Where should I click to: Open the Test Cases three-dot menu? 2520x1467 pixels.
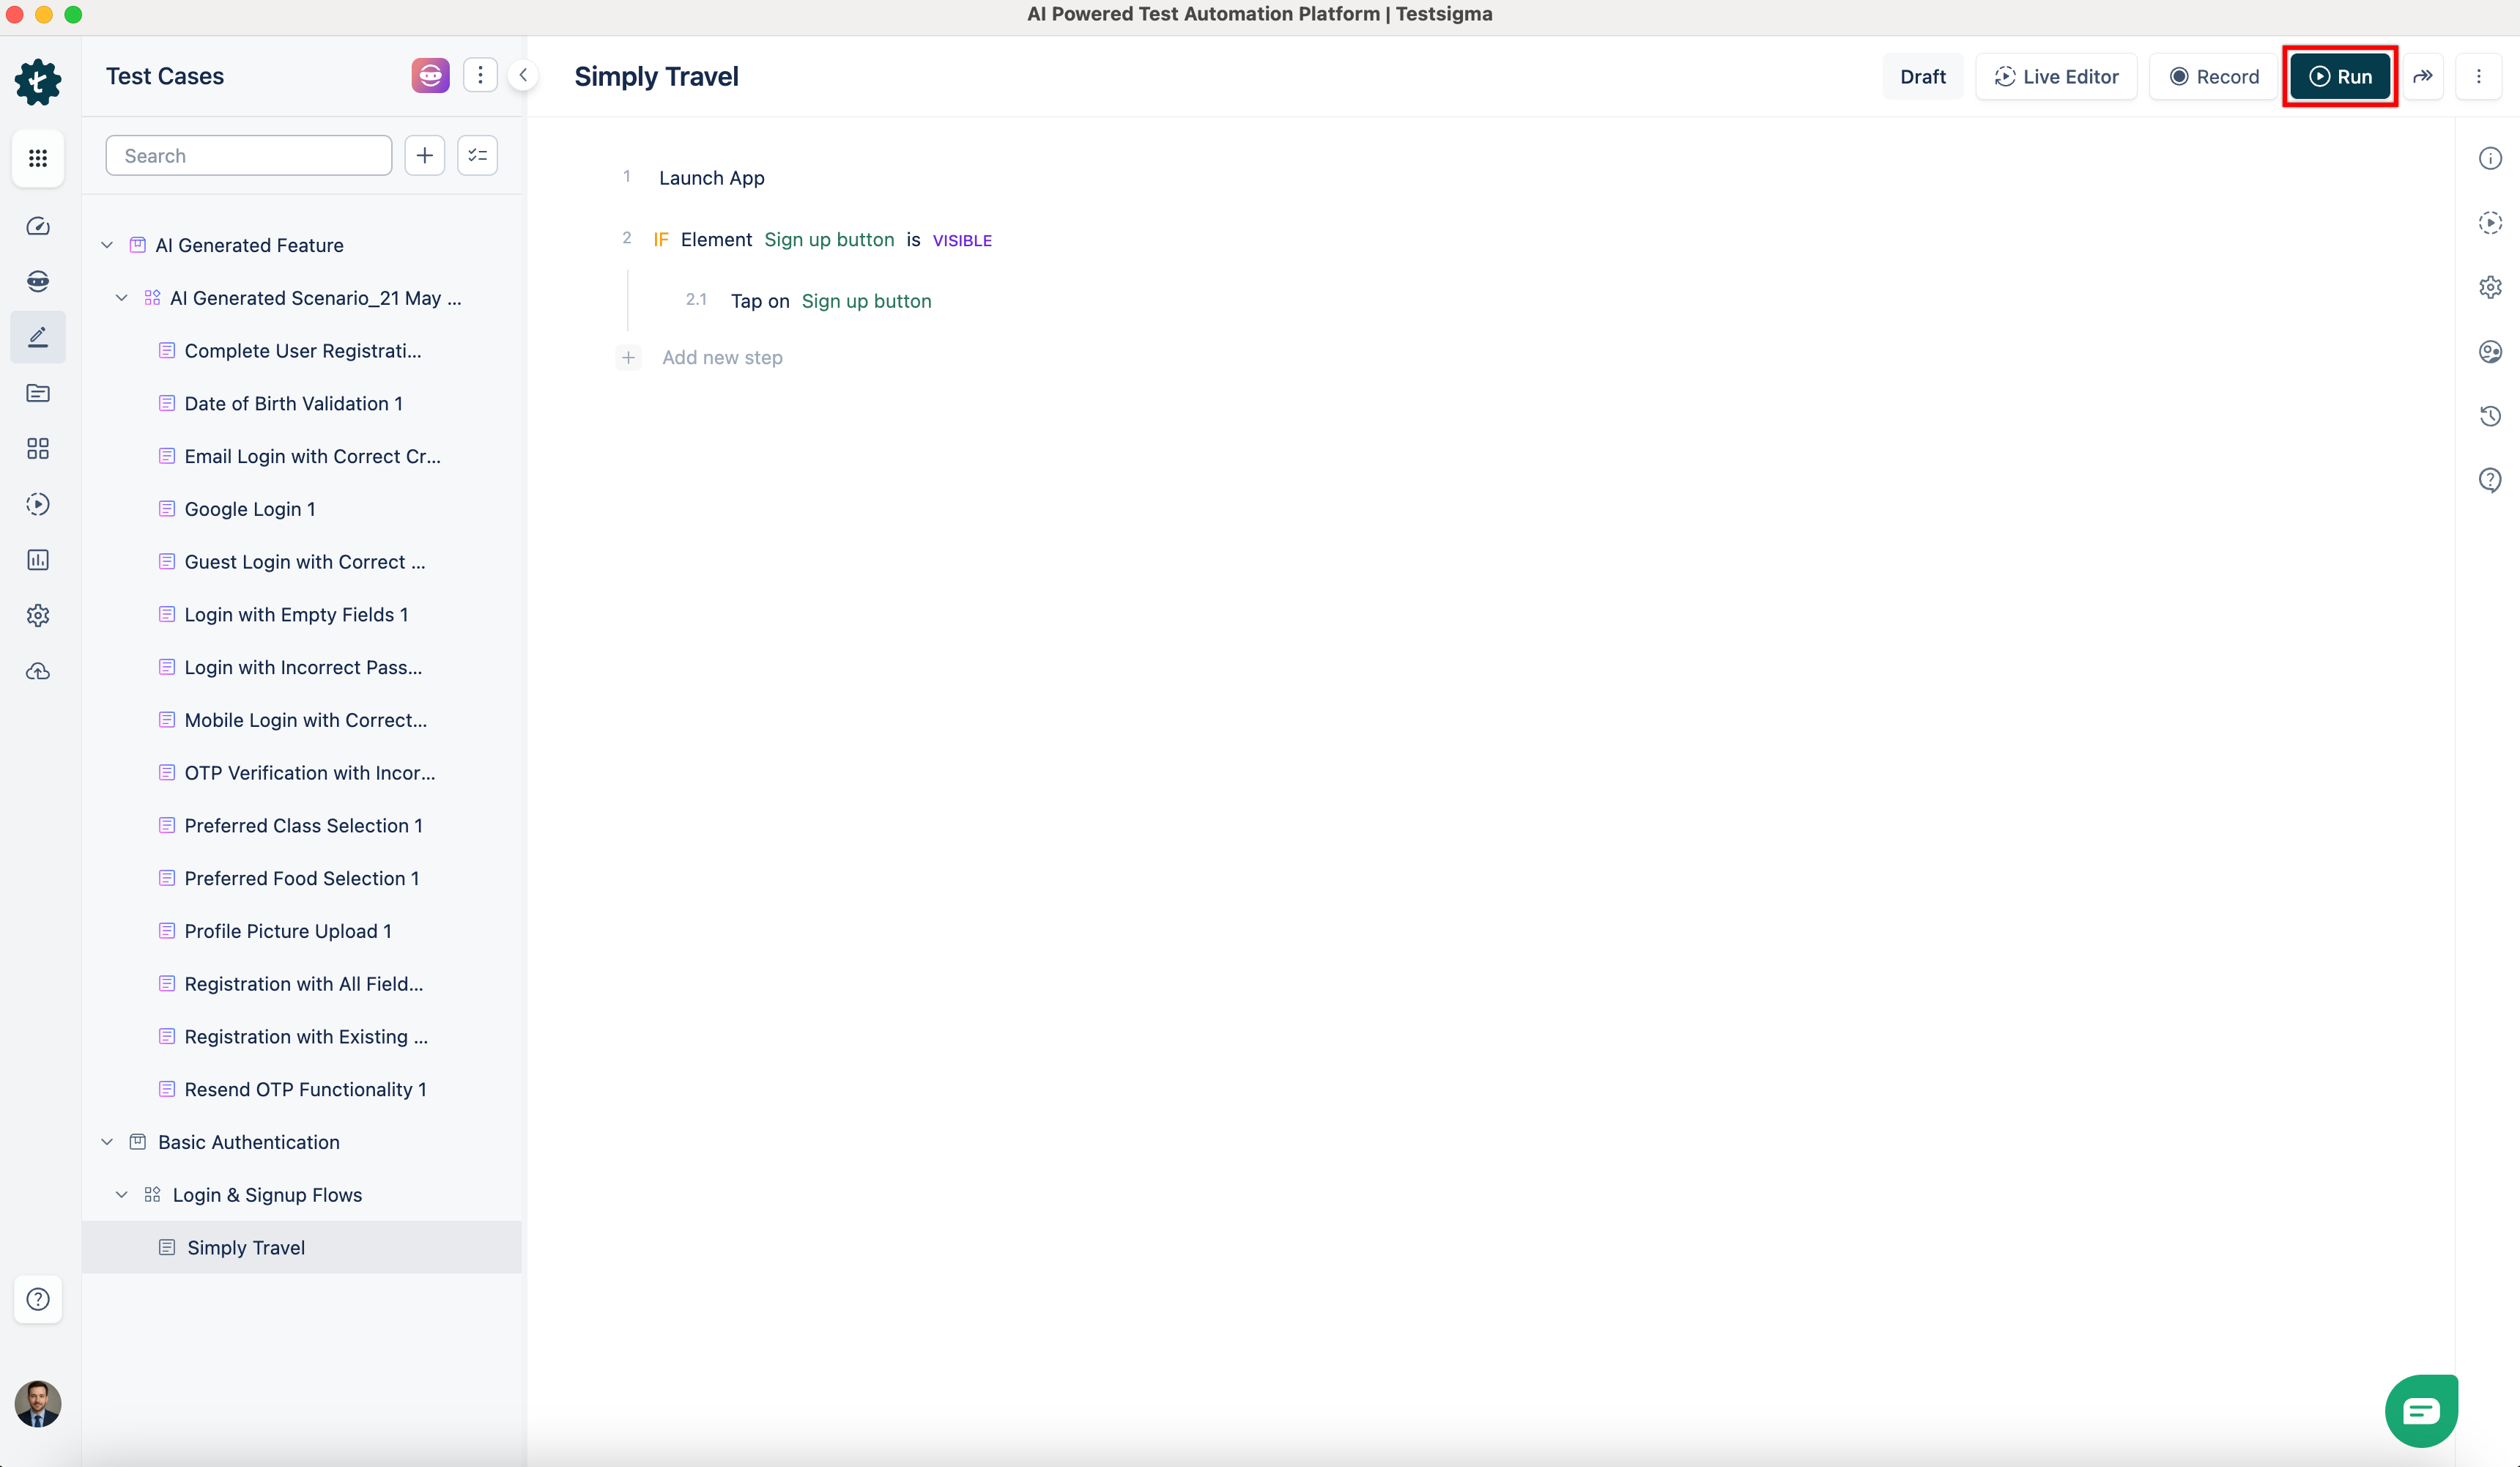[x=480, y=75]
